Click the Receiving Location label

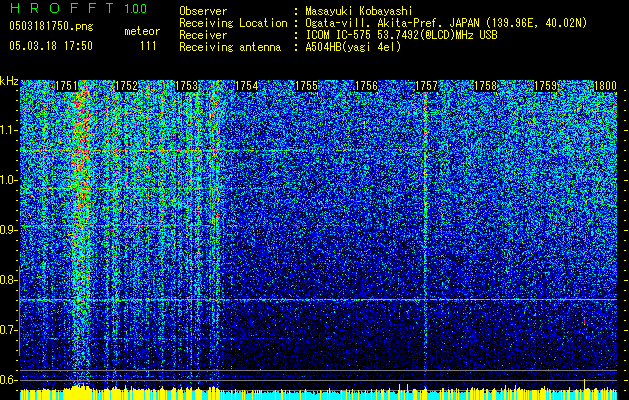pyautogui.click(x=233, y=23)
